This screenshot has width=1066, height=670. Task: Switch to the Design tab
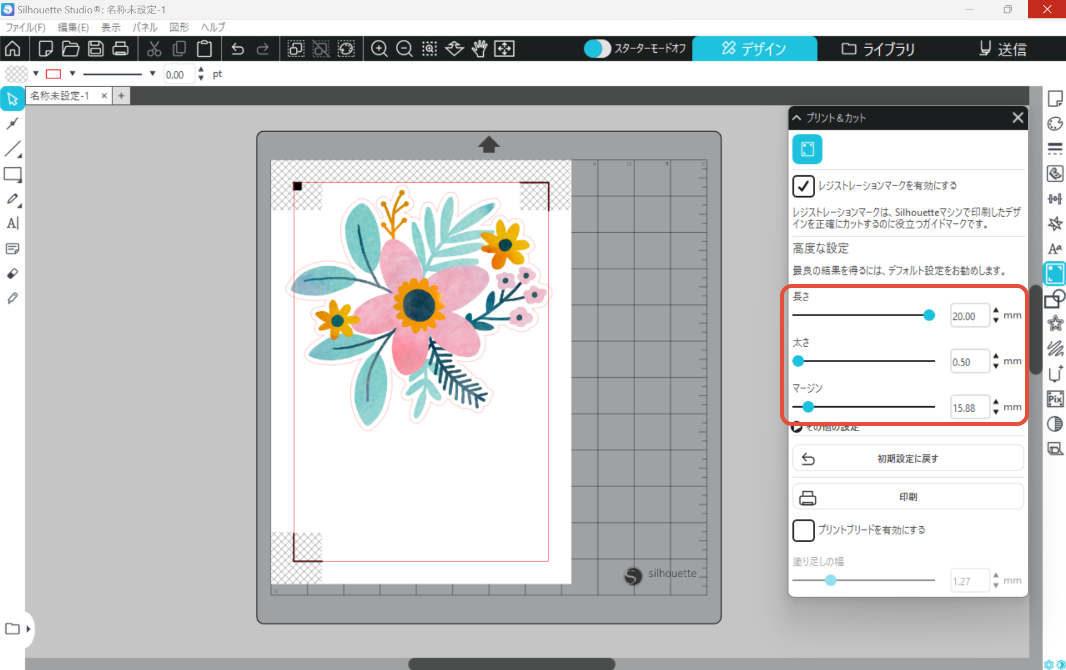tap(754, 49)
